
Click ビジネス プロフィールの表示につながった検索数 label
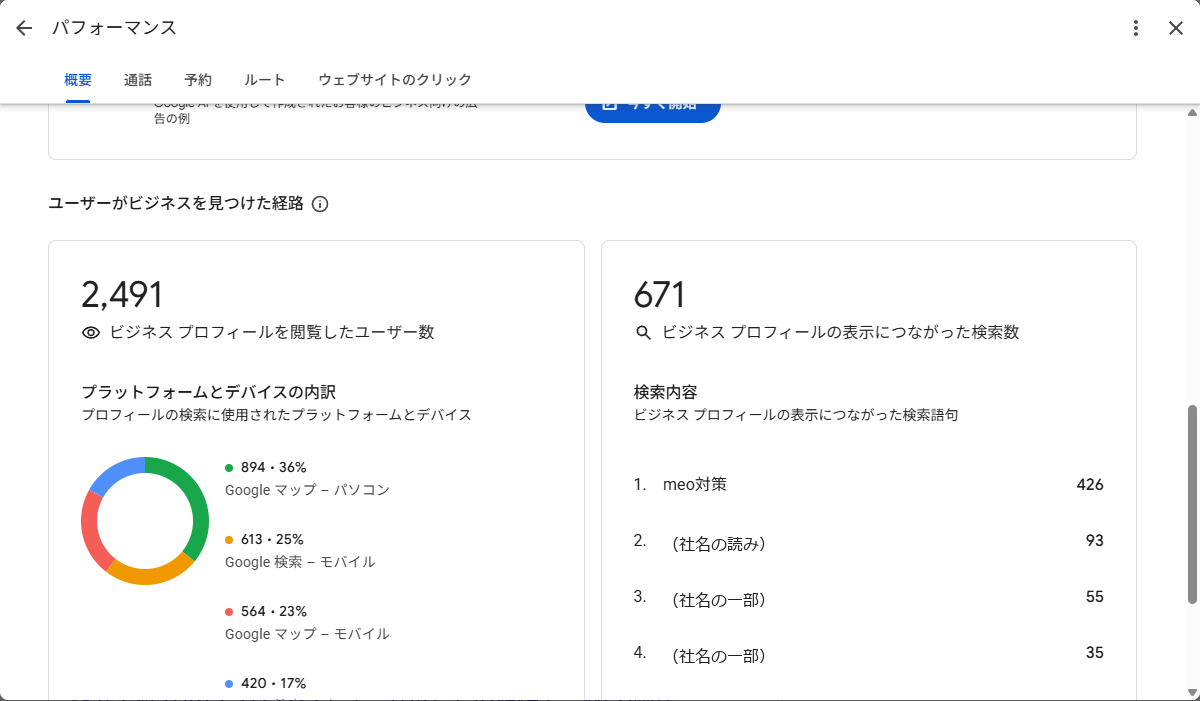coord(841,333)
